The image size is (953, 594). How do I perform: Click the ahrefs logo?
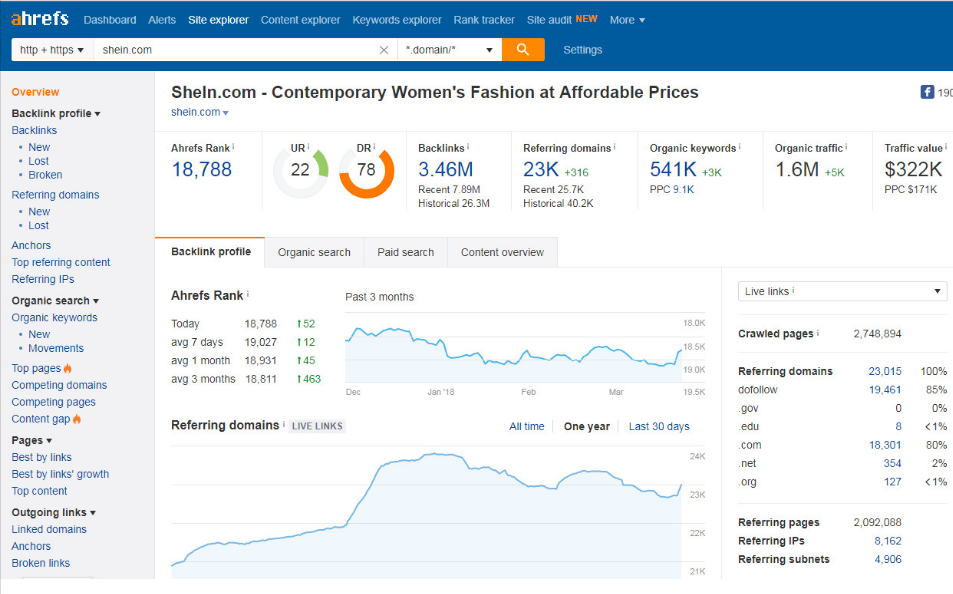point(39,19)
